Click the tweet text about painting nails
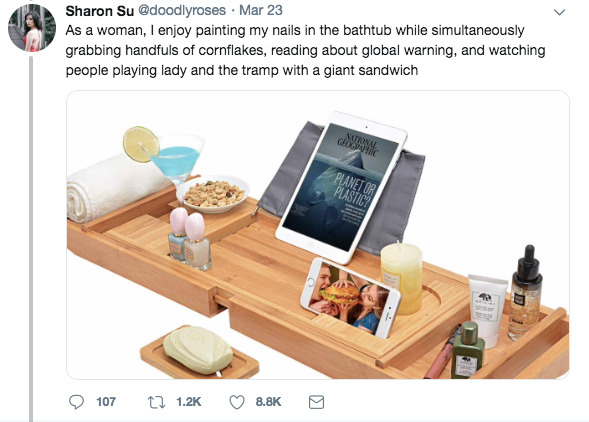 click(305, 50)
